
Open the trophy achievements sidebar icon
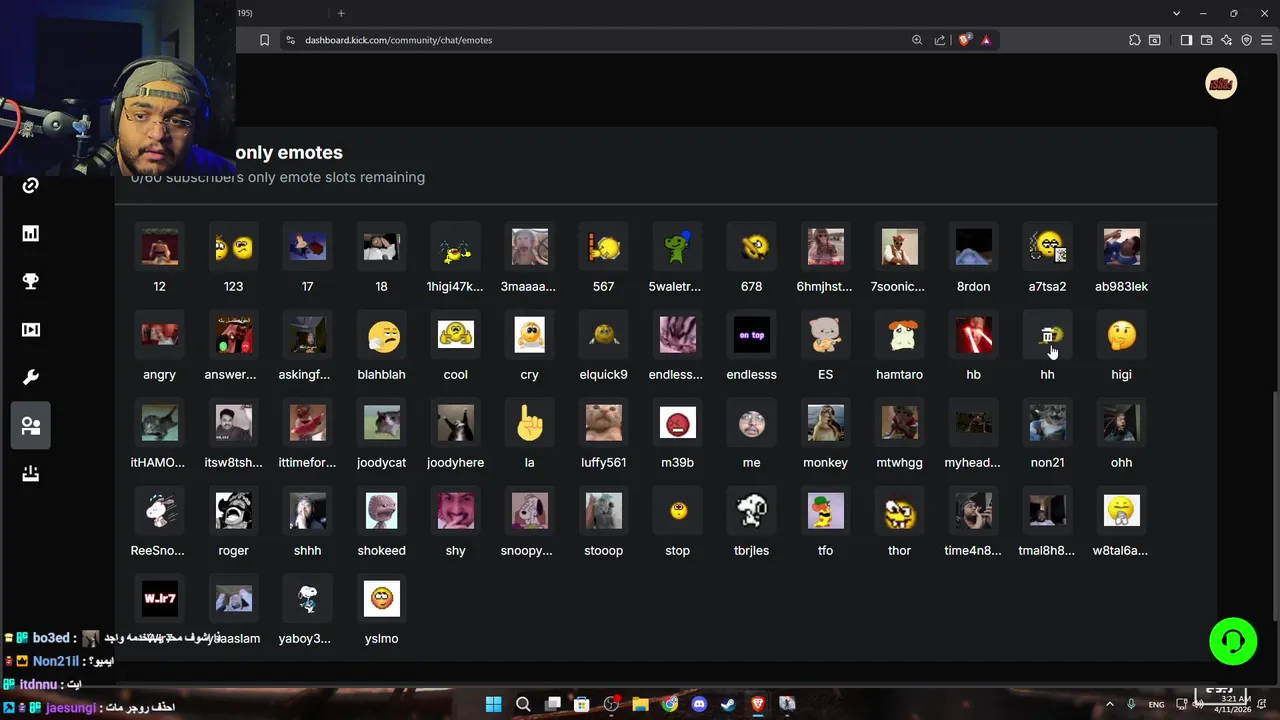(31, 281)
